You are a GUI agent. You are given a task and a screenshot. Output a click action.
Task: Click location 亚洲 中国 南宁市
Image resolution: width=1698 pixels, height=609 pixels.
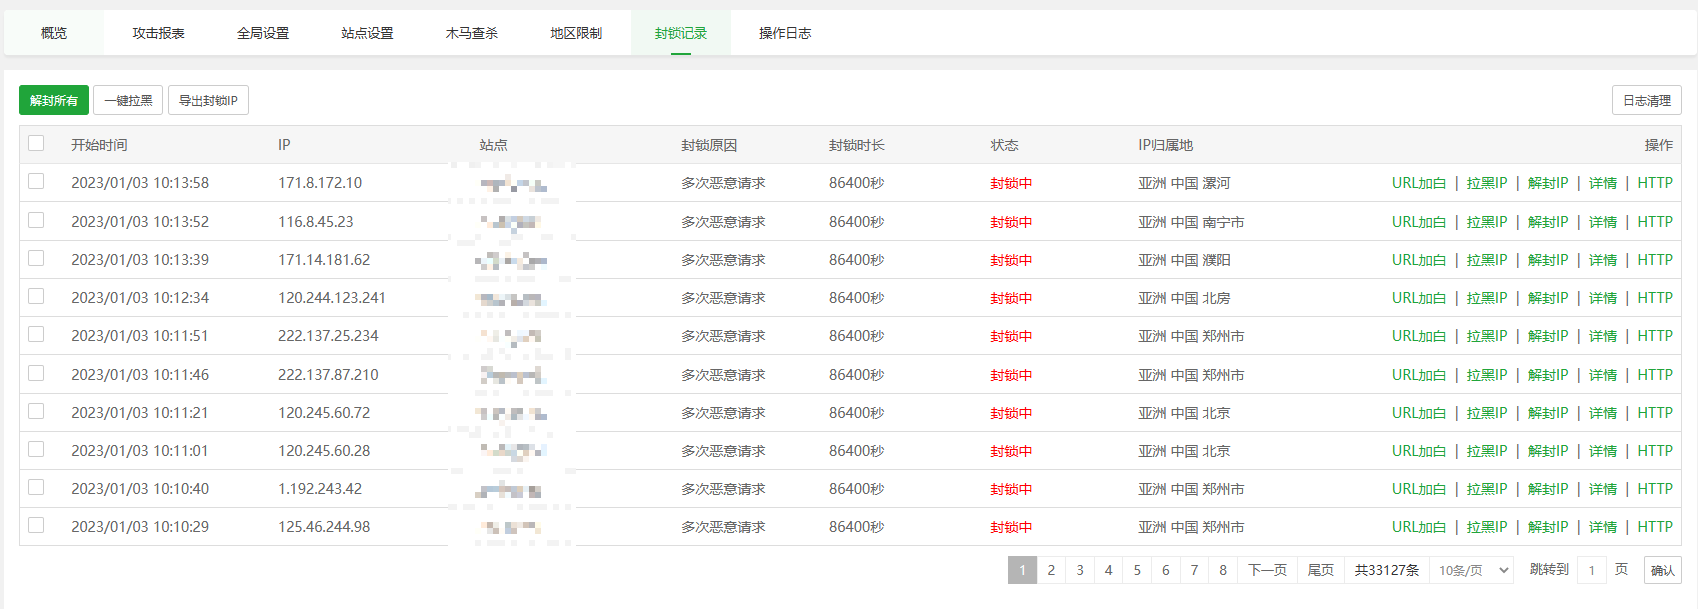click(x=1191, y=222)
